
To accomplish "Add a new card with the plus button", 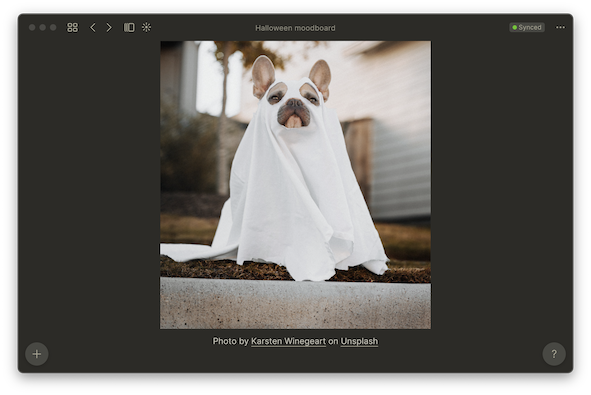I will pyautogui.click(x=37, y=354).
